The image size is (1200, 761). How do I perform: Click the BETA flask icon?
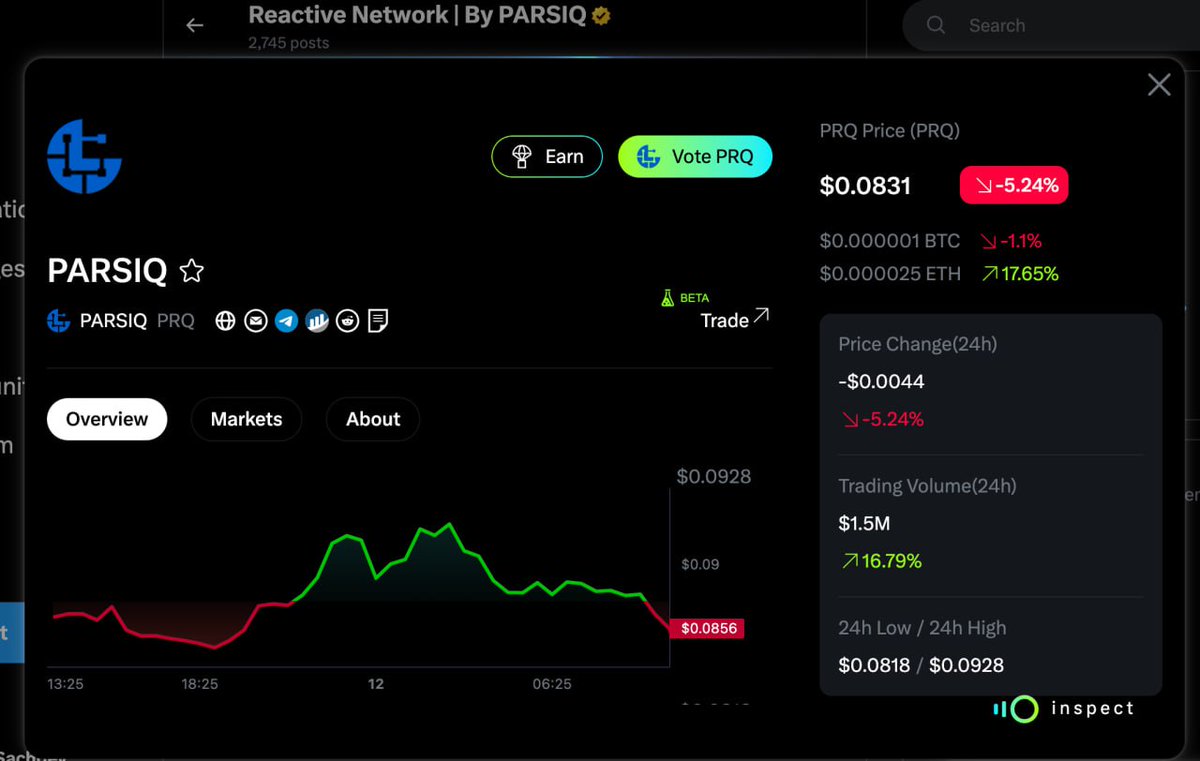[668, 298]
